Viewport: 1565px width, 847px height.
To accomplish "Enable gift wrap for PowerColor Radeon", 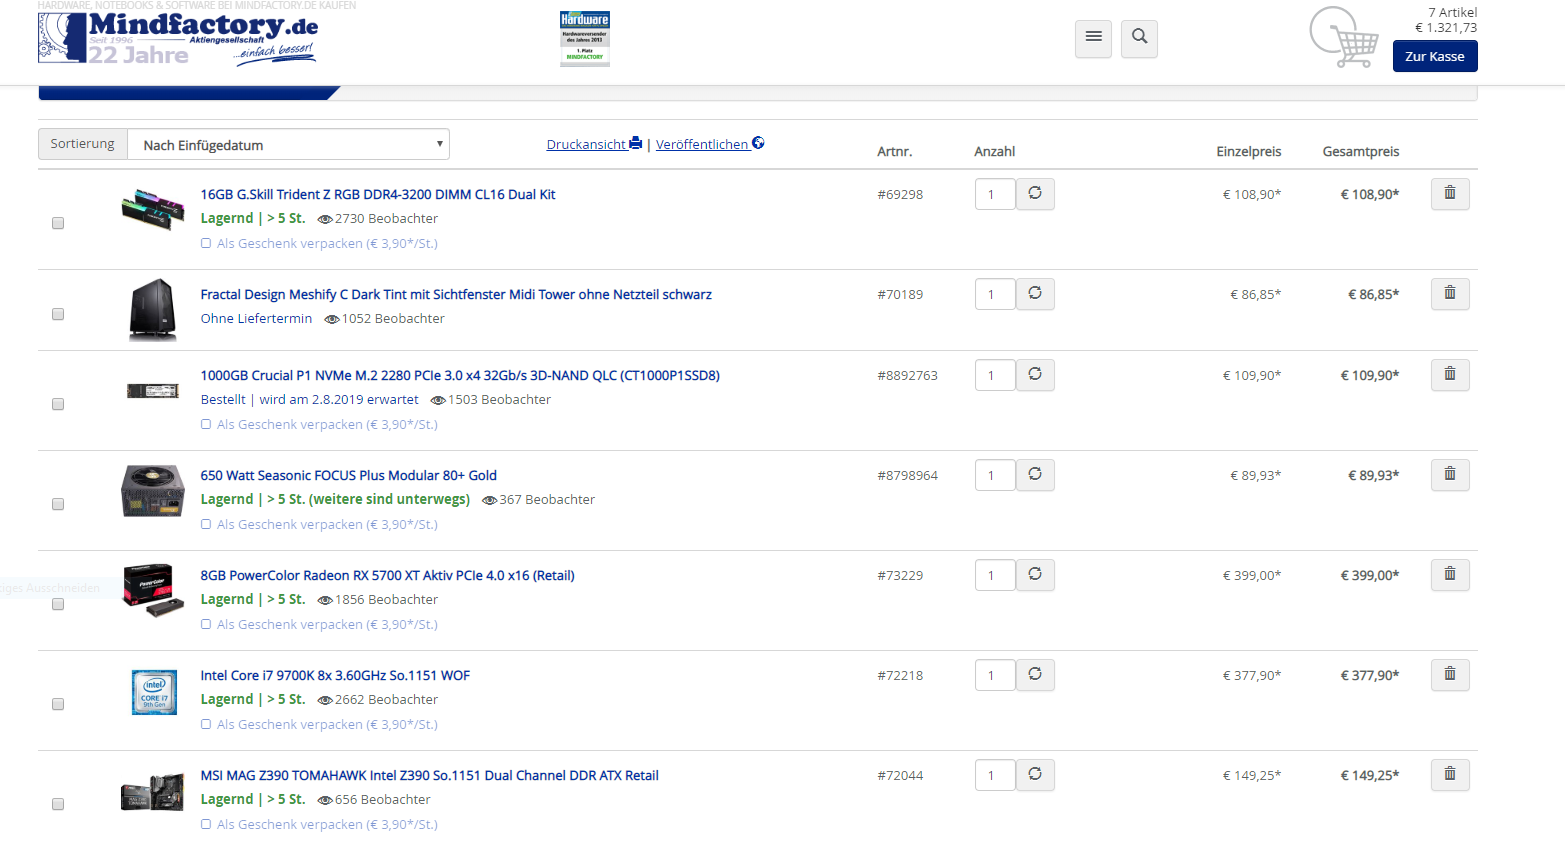I will (x=206, y=624).
